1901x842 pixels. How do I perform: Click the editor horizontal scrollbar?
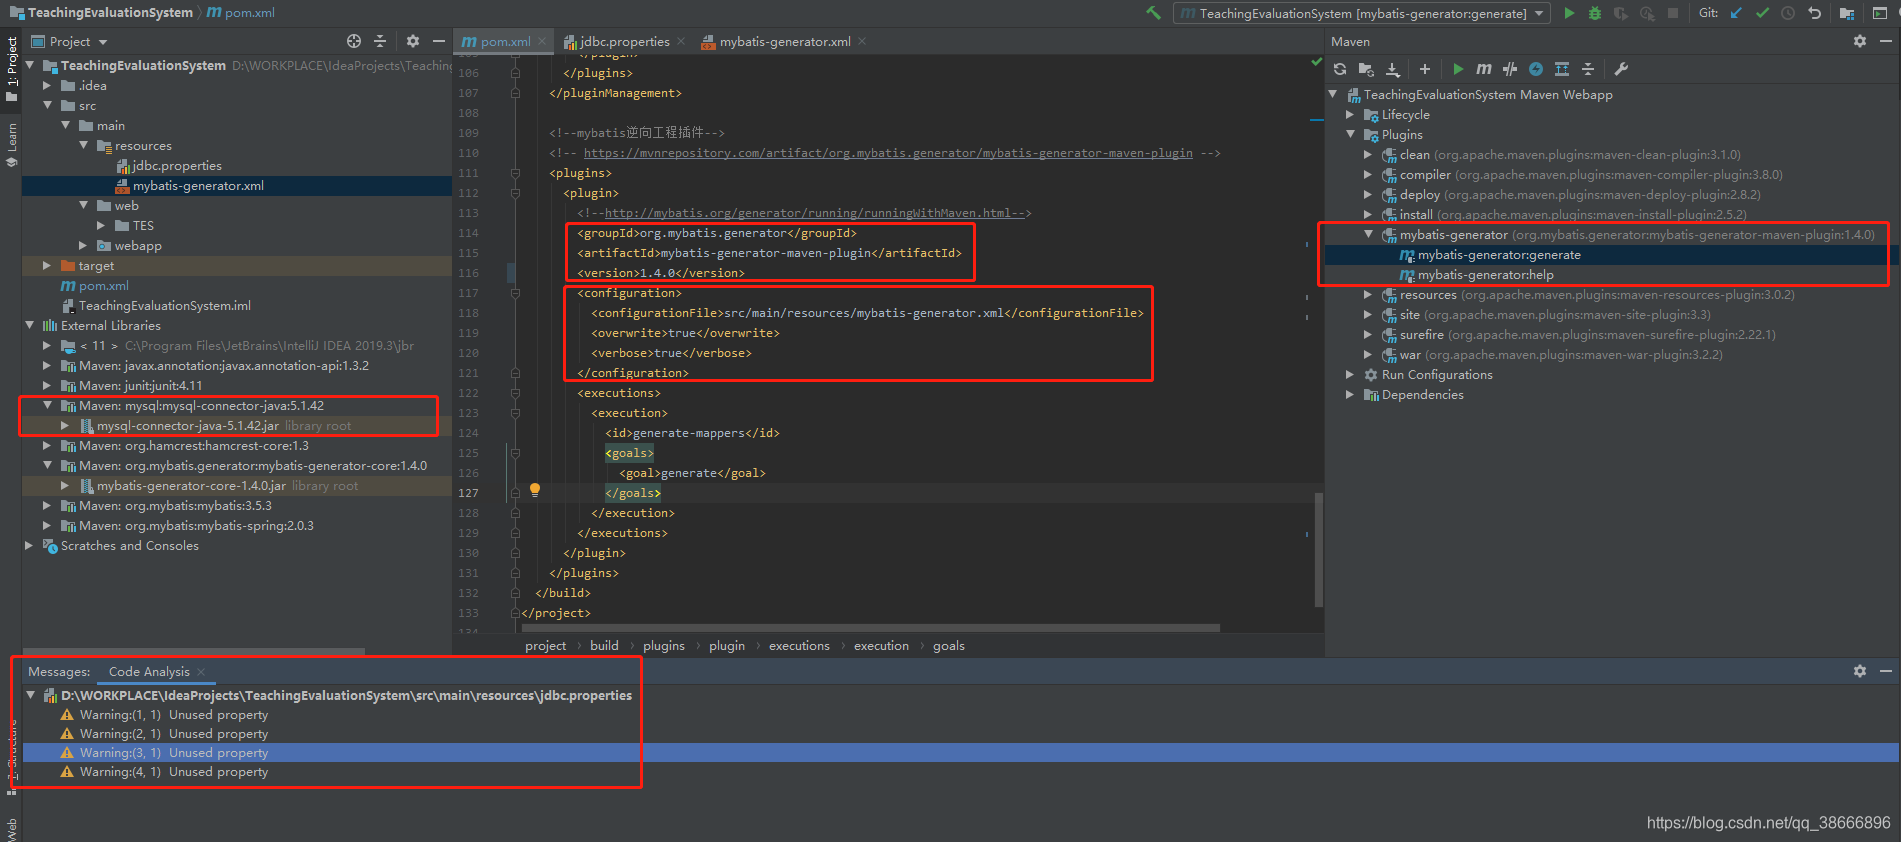point(870,628)
